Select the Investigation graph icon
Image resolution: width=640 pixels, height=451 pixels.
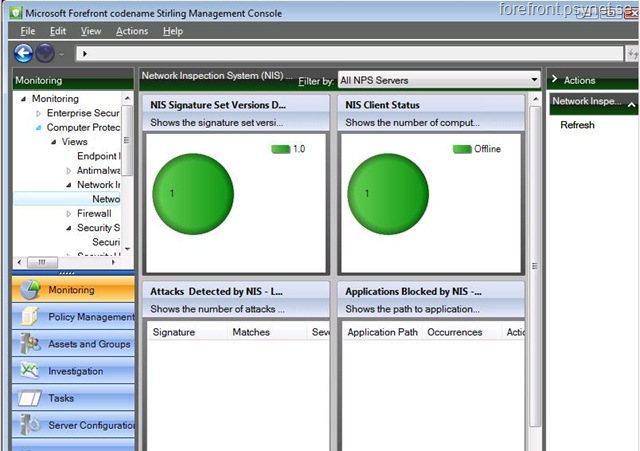(x=28, y=371)
